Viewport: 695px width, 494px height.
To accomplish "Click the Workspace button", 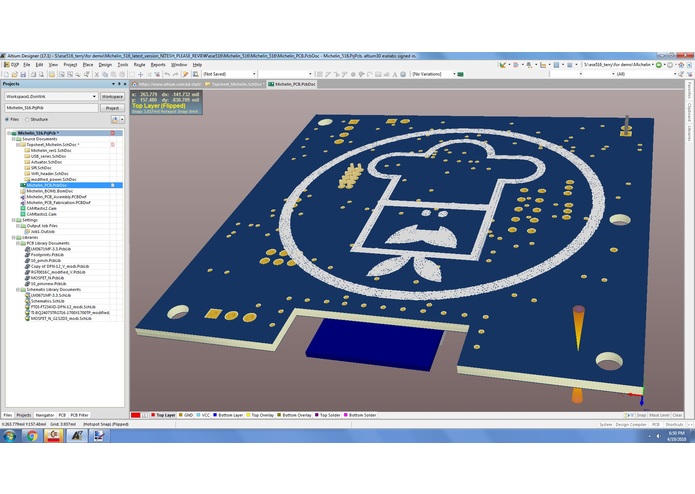I will pyautogui.click(x=112, y=97).
